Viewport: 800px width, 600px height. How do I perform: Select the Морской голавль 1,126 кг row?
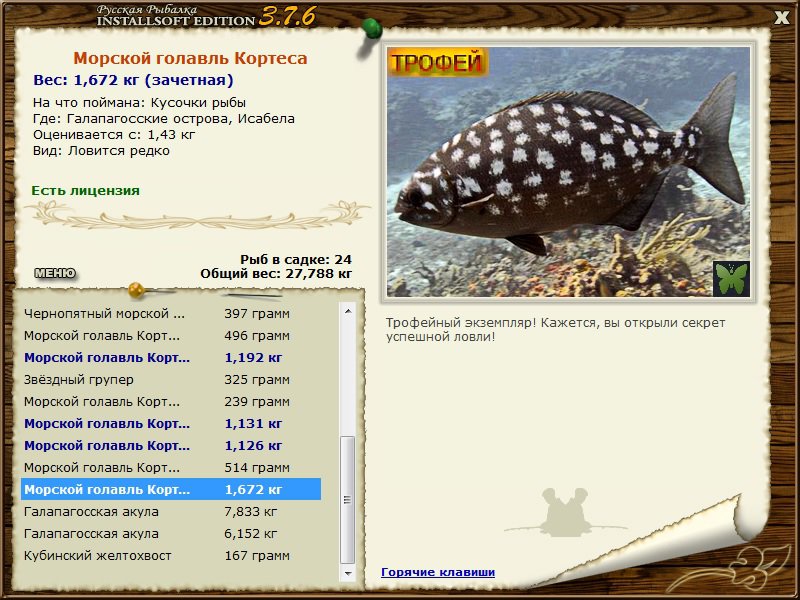(x=171, y=445)
